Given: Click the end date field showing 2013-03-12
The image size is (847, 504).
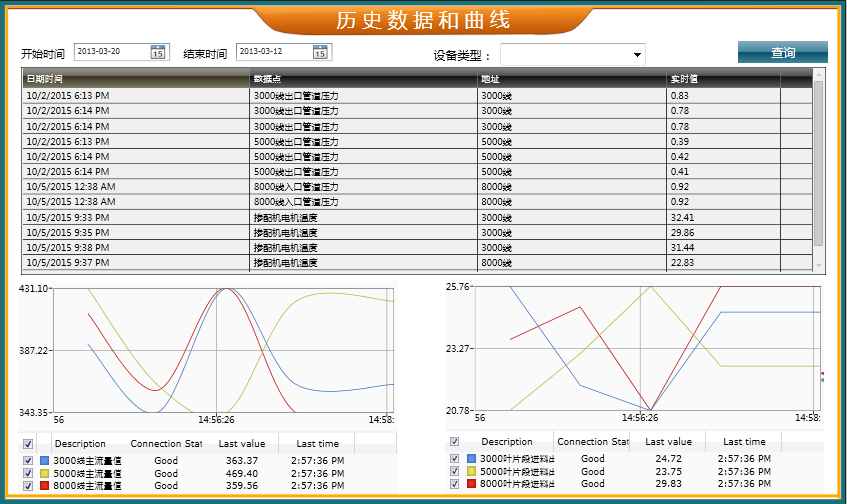Looking at the screenshot, I should tap(273, 52).
